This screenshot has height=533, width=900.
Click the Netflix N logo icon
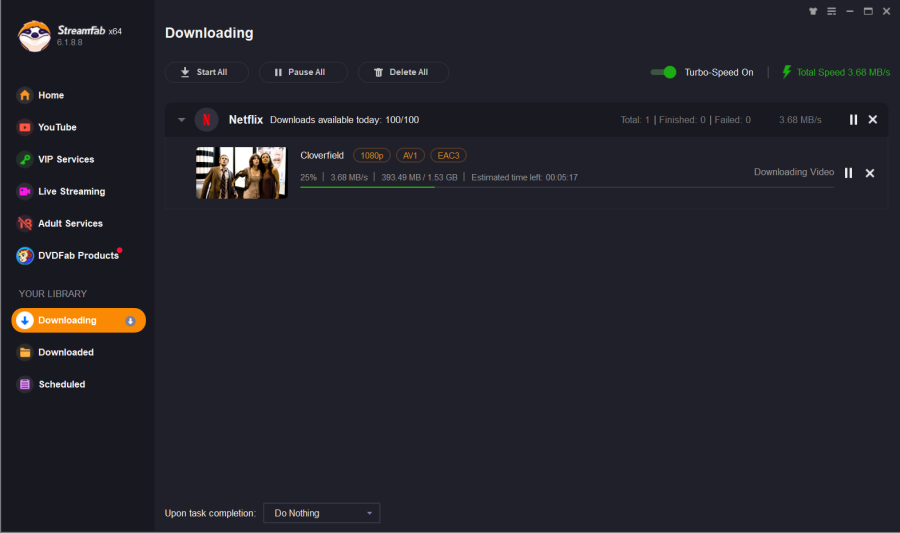[206, 120]
